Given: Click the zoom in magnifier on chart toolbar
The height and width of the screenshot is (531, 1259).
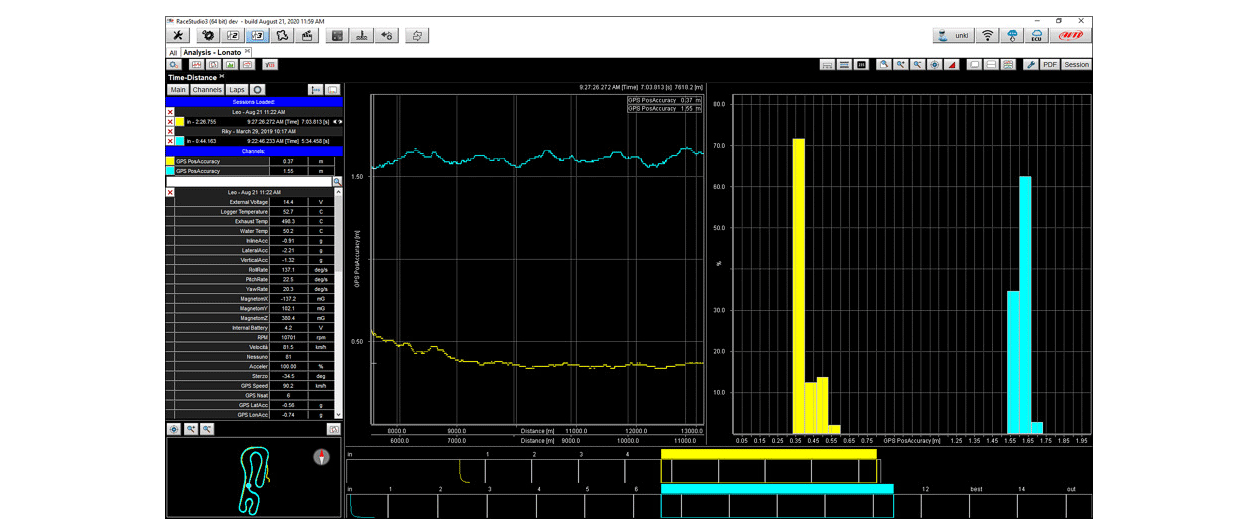Looking at the screenshot, I should 901,65.
